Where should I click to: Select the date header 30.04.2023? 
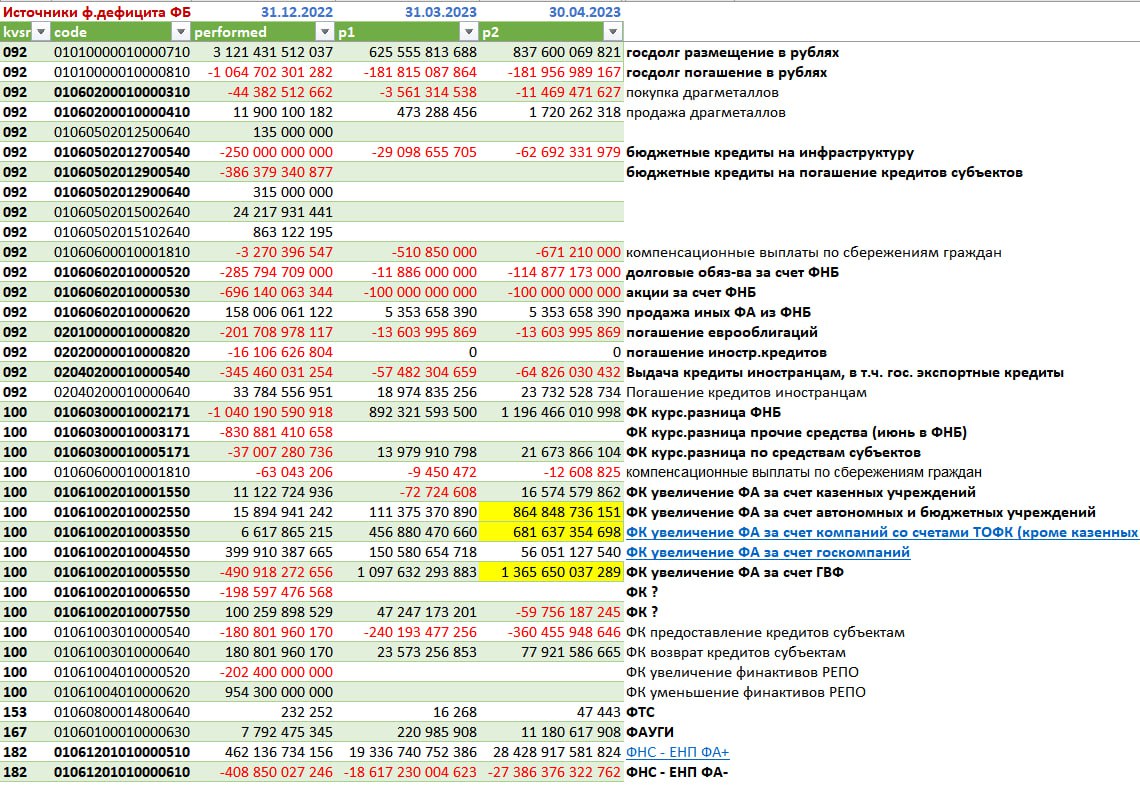pyautogui.click(x=585, y=12)
